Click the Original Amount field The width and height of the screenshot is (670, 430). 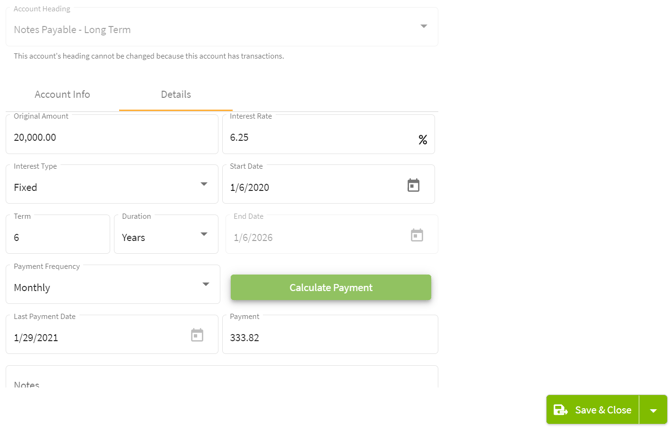coord(110,137)
